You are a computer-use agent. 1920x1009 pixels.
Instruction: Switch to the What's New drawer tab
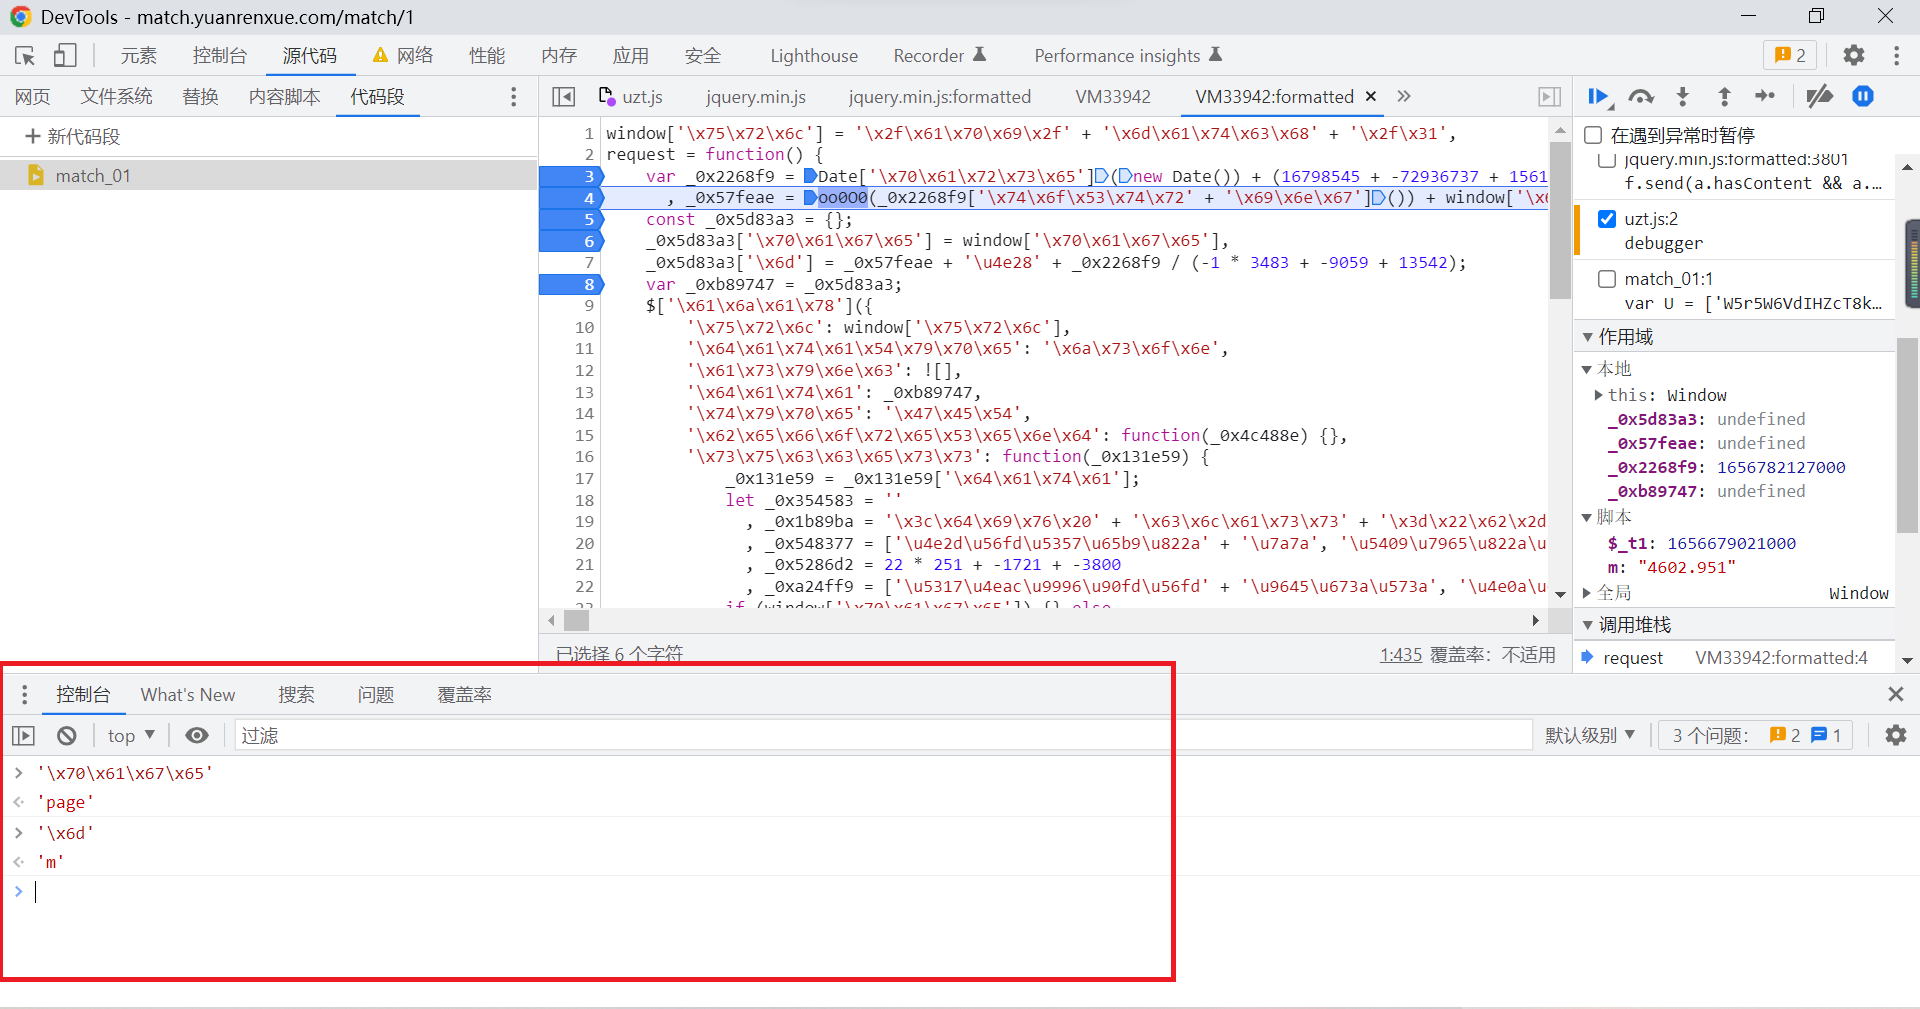[x=188, y=694]
